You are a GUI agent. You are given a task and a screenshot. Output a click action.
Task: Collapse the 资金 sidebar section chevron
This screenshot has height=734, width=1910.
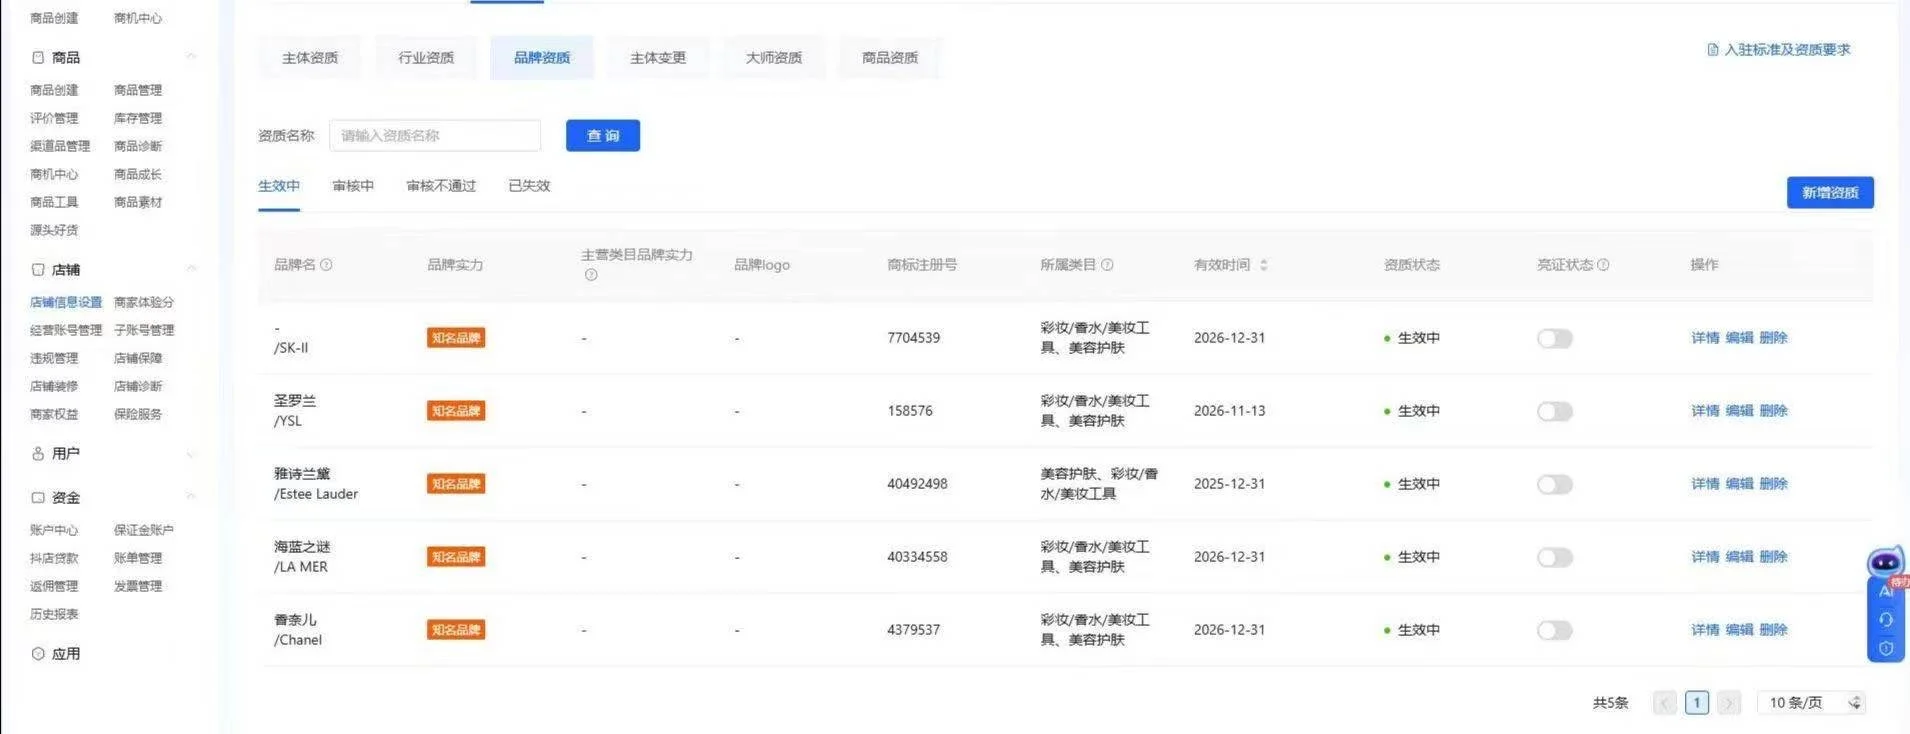[x=191, y=497]
